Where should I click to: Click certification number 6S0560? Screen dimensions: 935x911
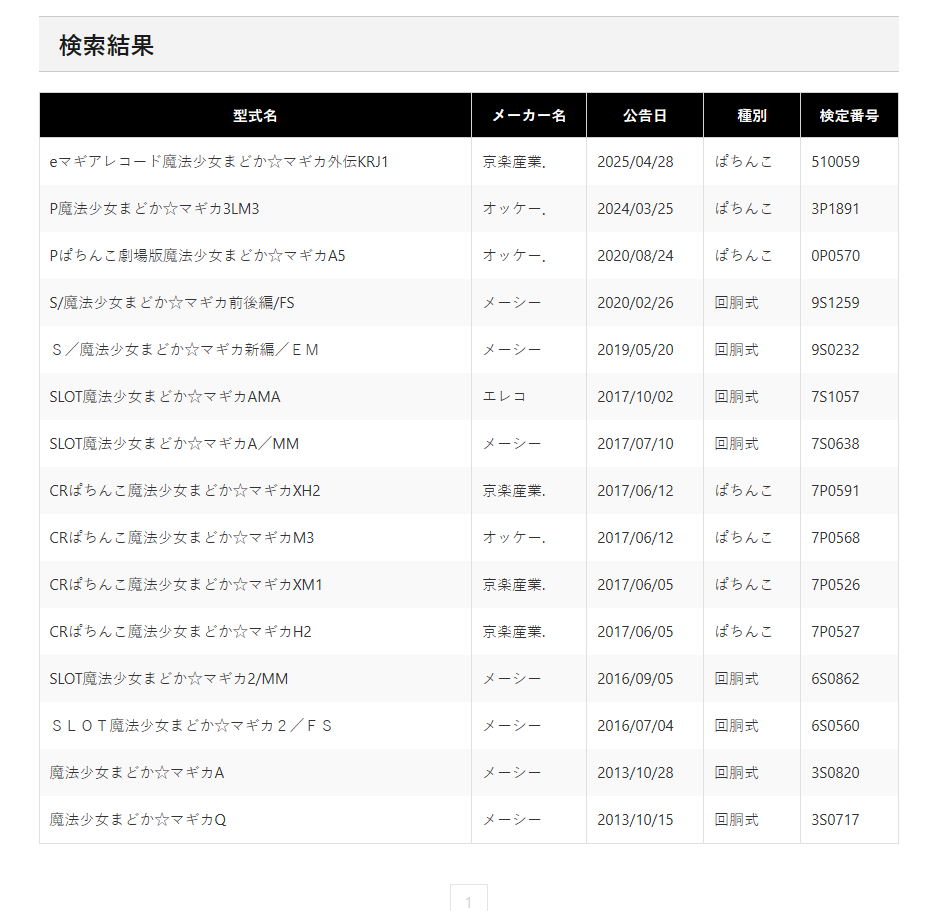[835, 726]
